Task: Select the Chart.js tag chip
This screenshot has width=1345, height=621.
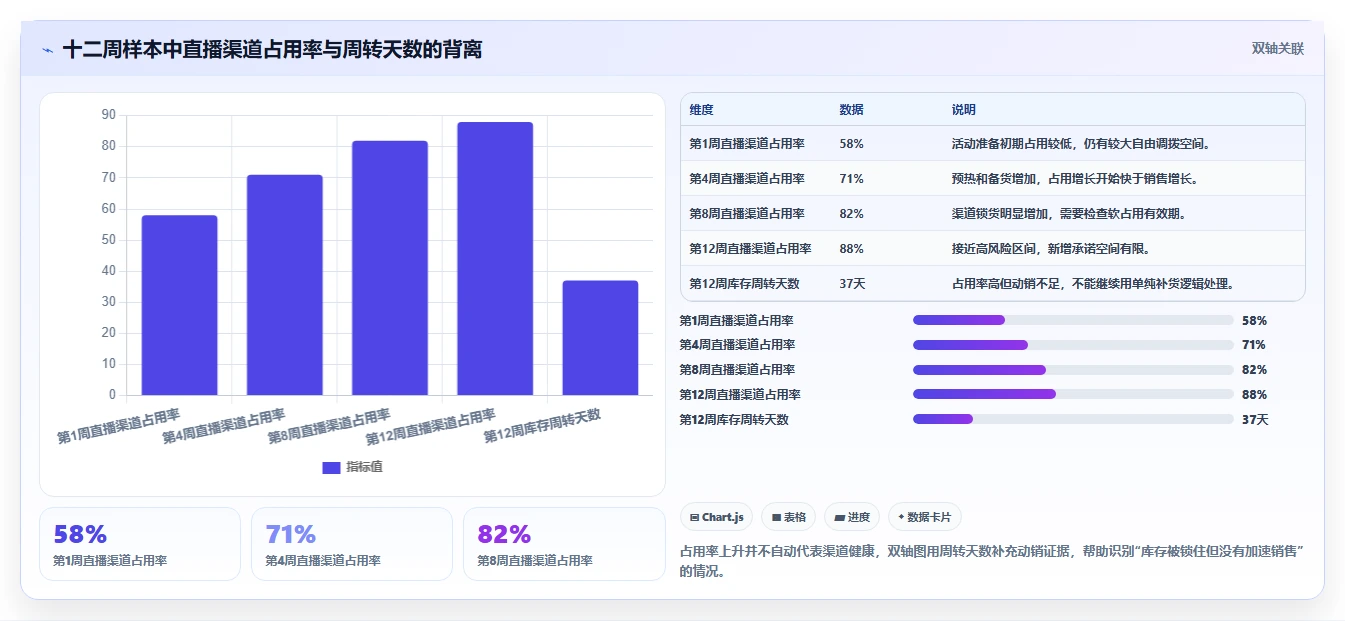Action: [x=717, y=517]
